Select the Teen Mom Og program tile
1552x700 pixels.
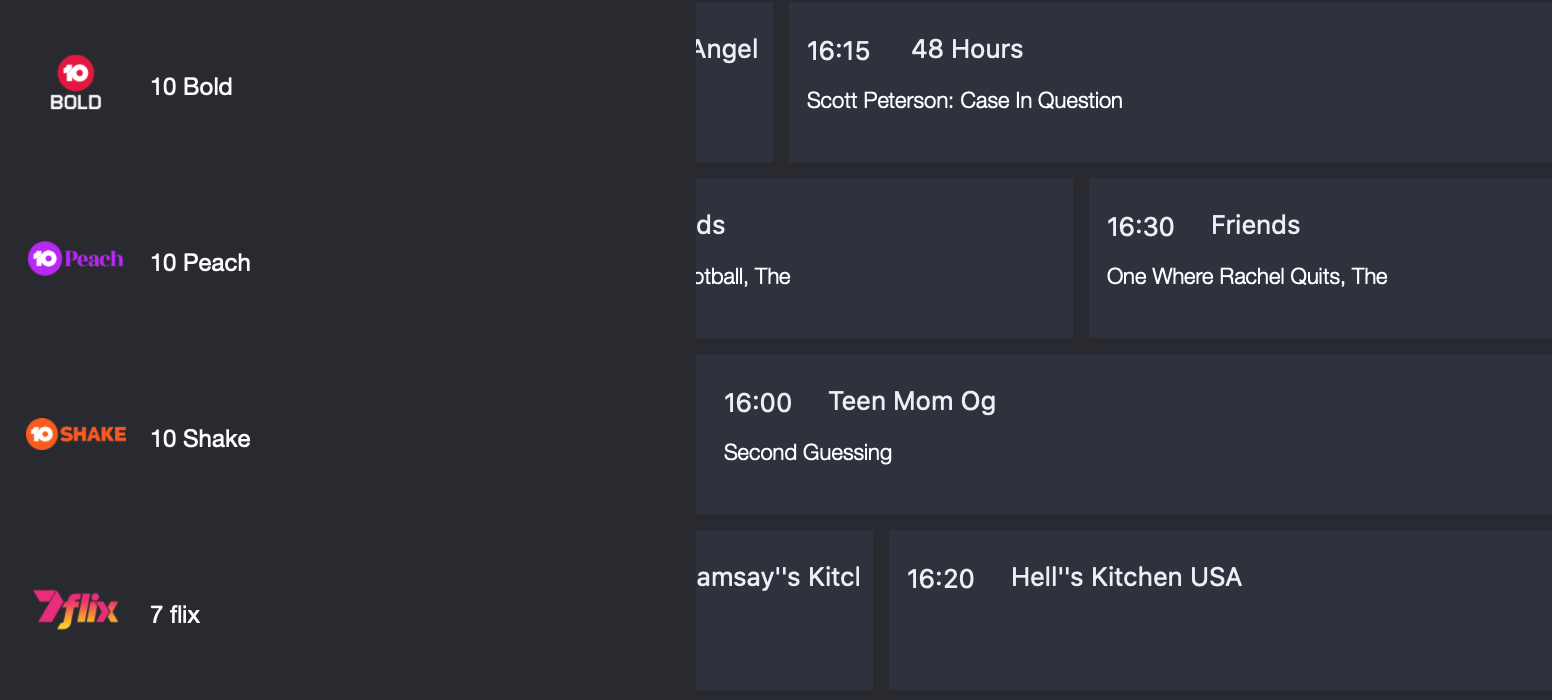click(x=1120, y=430)
